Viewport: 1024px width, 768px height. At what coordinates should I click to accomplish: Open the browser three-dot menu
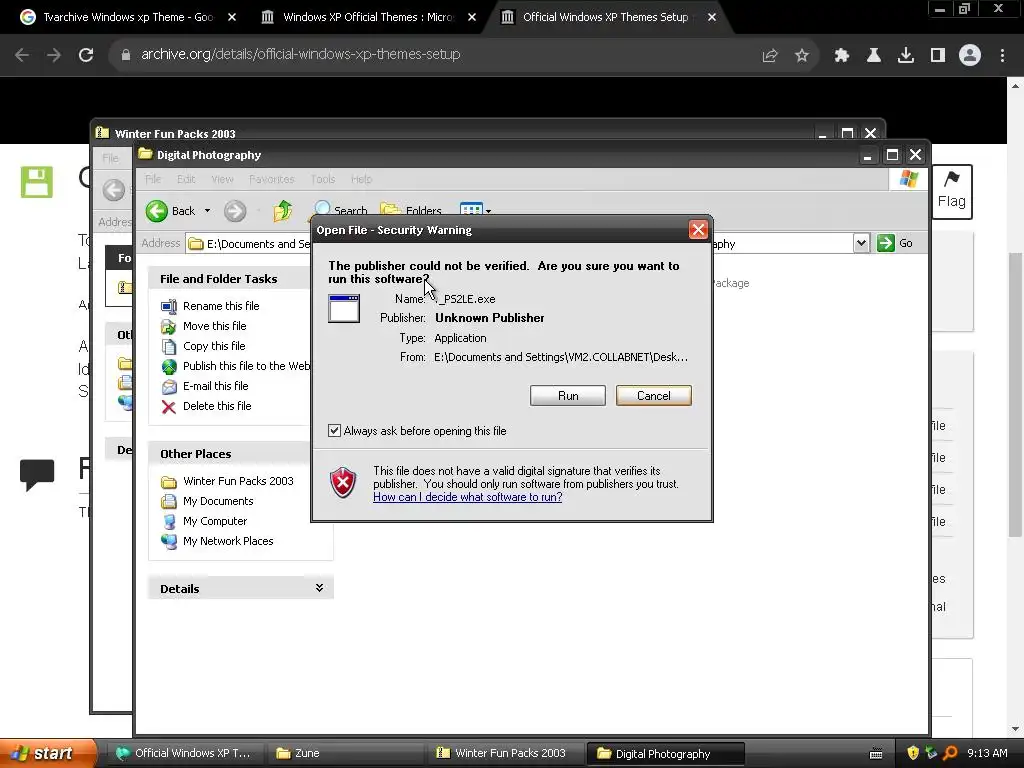point(1002,56)
